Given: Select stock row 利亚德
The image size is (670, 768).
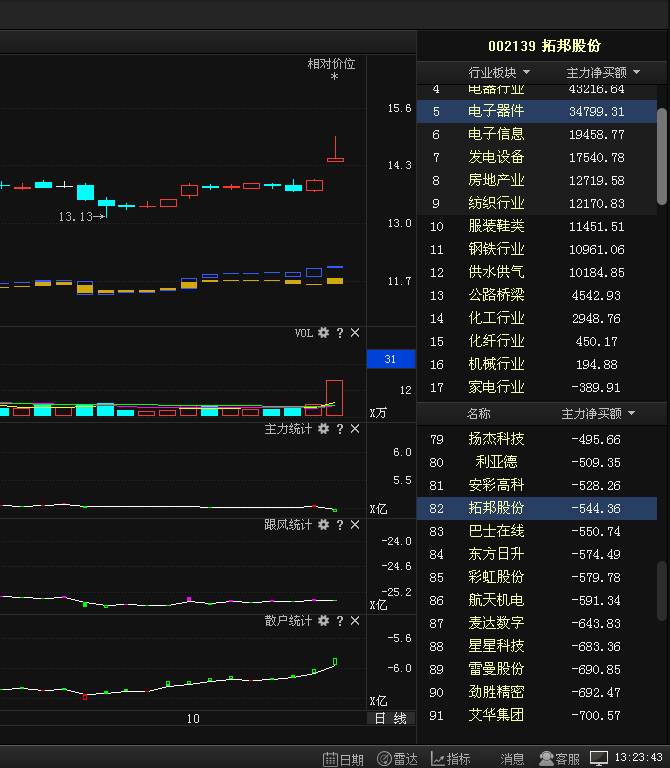Looking at the screenshot, I should point(537,462).
